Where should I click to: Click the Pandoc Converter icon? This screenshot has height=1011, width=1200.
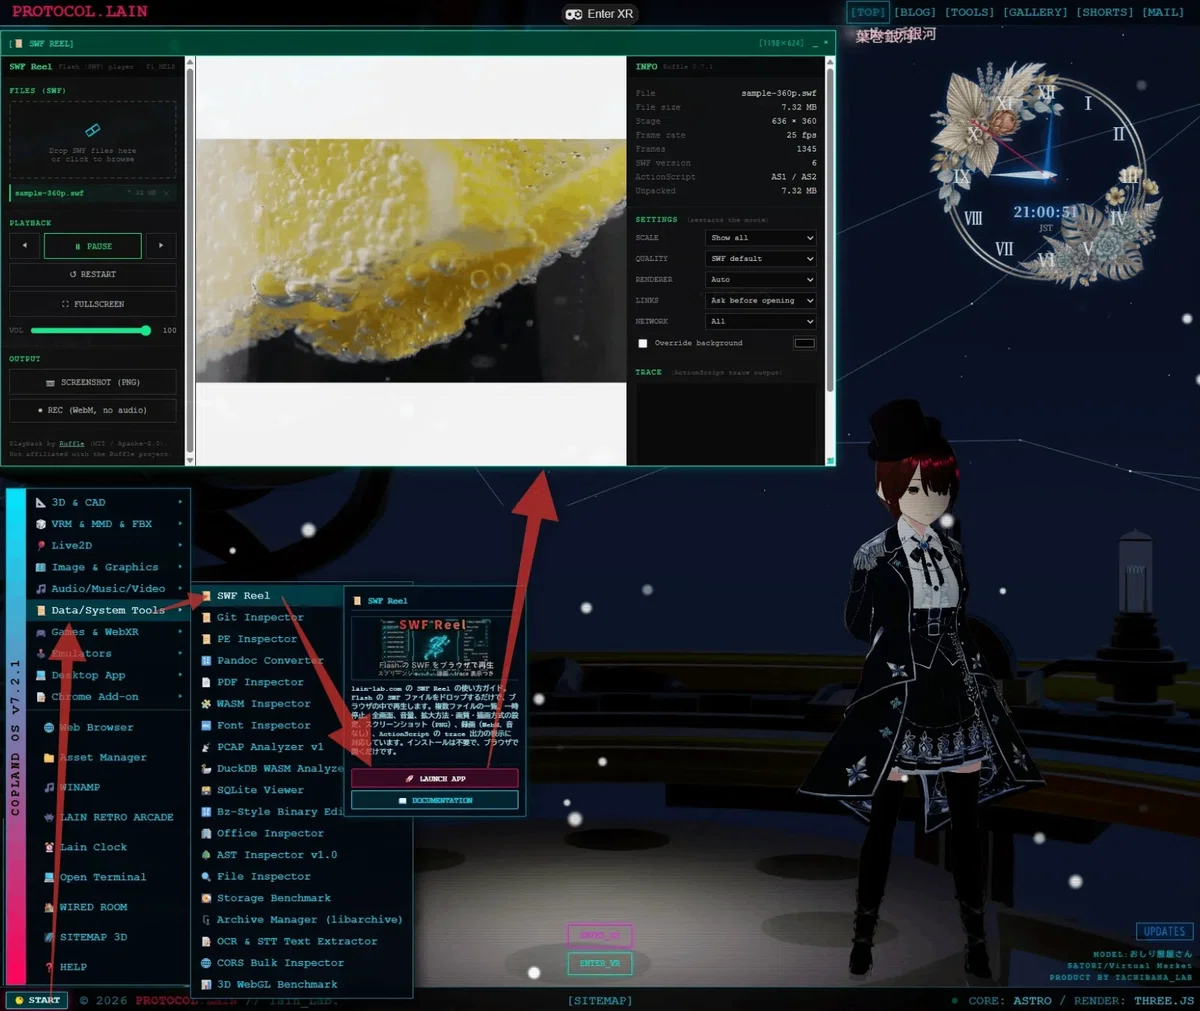(206, 660)
